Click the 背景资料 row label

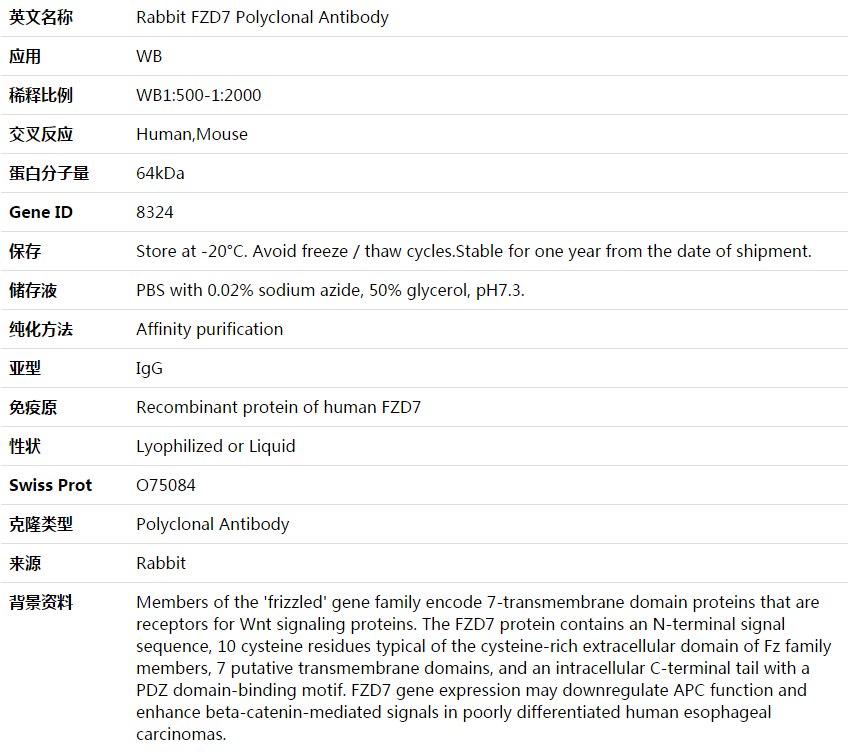tap(41, 603)
